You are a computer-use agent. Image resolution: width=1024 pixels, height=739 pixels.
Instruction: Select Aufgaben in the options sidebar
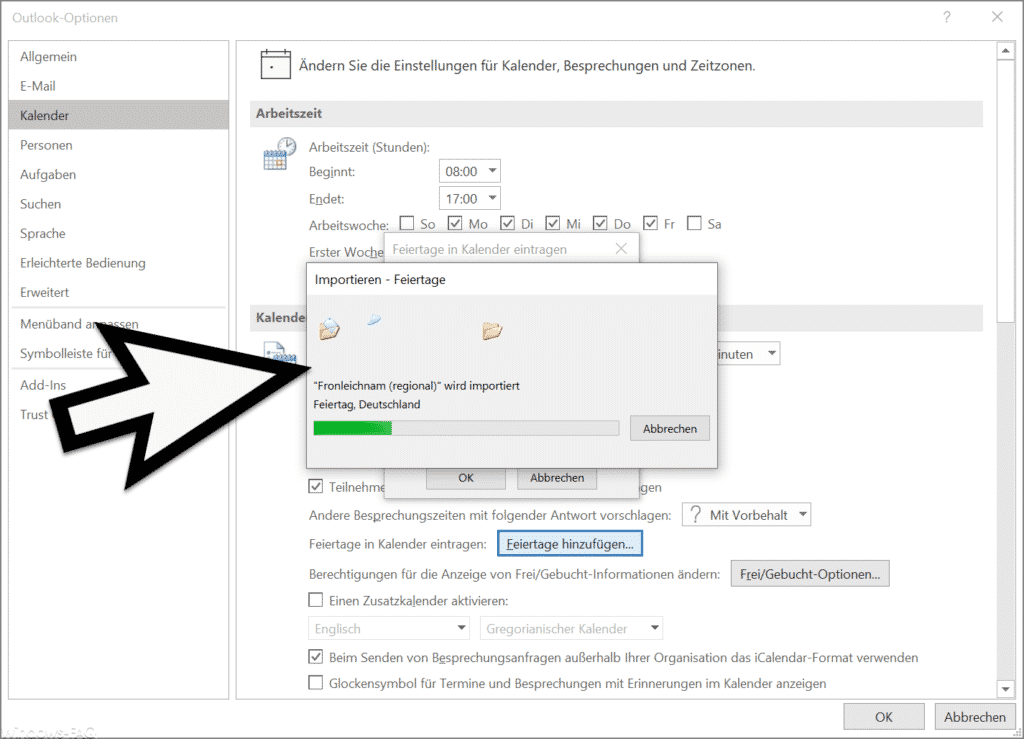[118, 174]
